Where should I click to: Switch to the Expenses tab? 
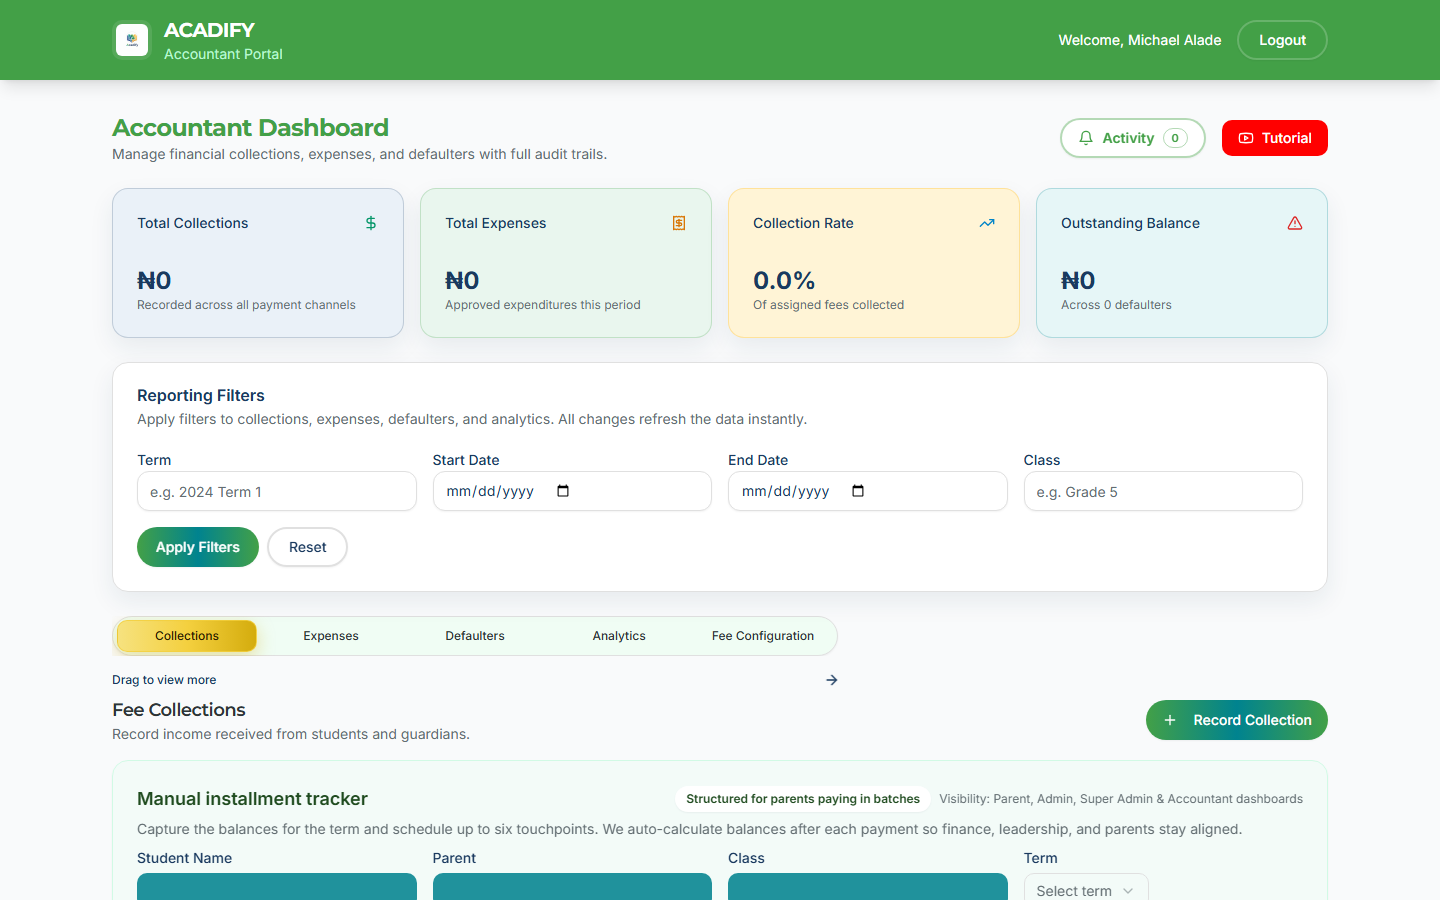click(330, 635)
